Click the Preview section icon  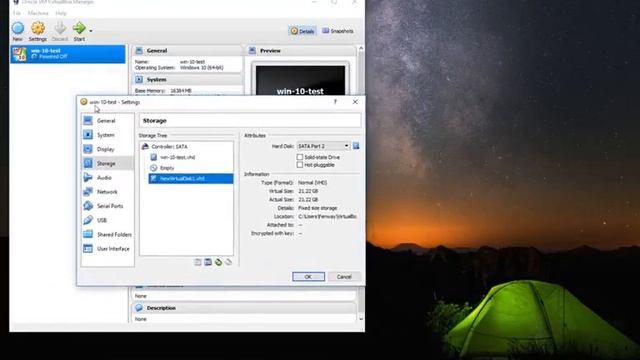point(252,51)
